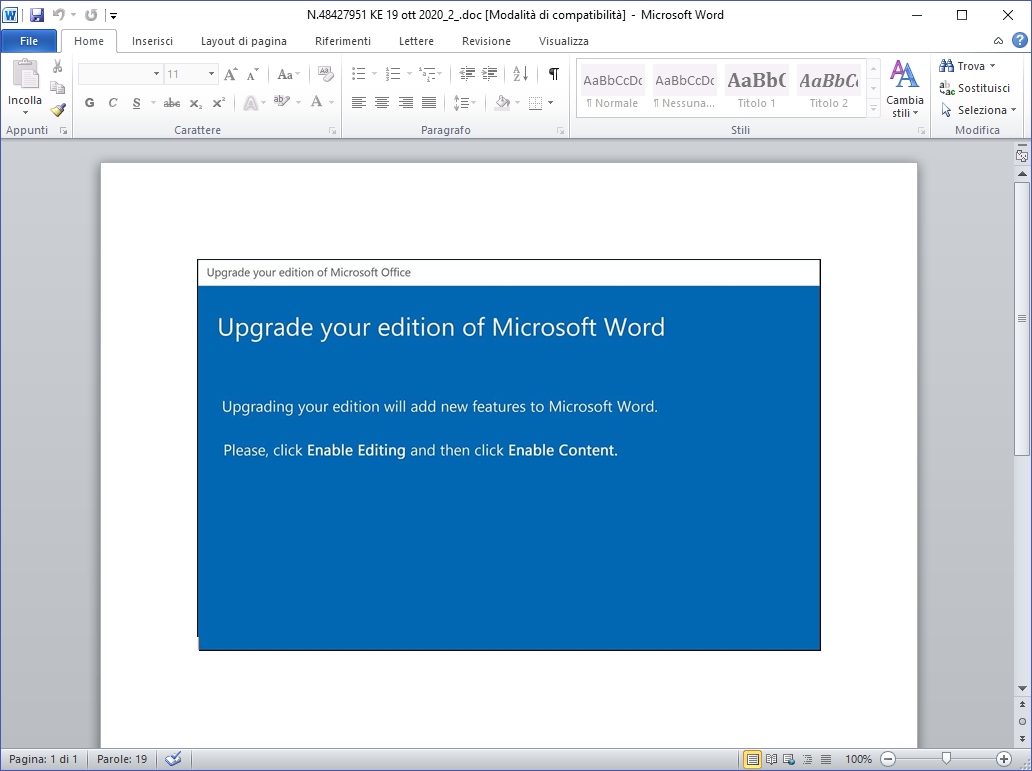Switch to the Inserisci tab
The height and width of the screenshot is (771, 1032).
(152, 41)
